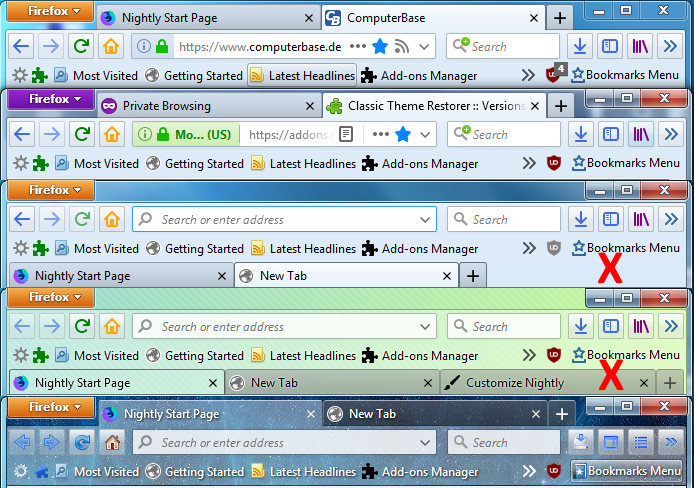This screenshot has height=488, width=694.
Task: Open the purple Firefox menu button
Action: point(51,99)
